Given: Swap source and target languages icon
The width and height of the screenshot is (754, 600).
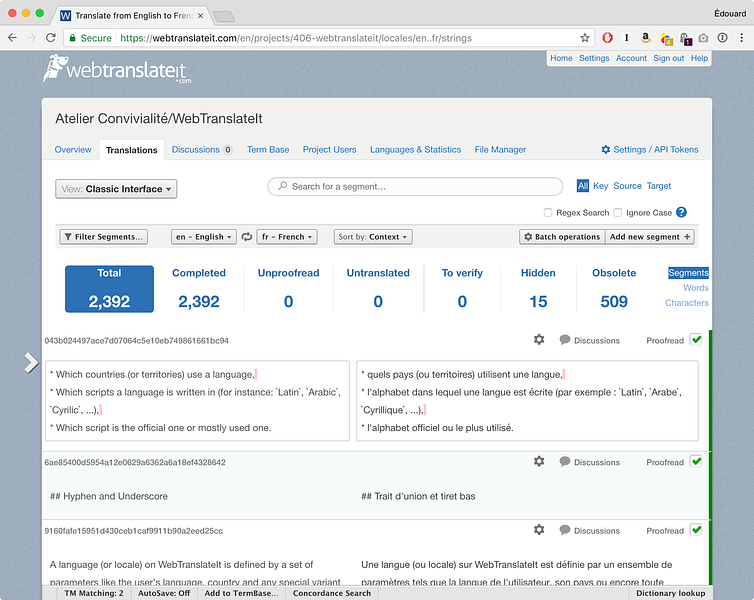Looking at the screenshot, I should [247, 237].
